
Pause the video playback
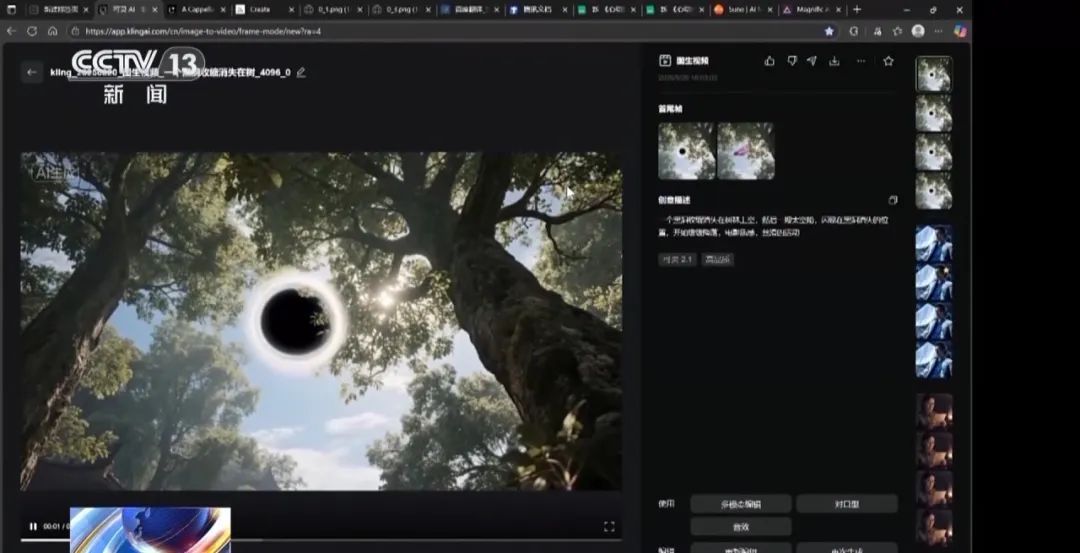[x=33, y=526]
